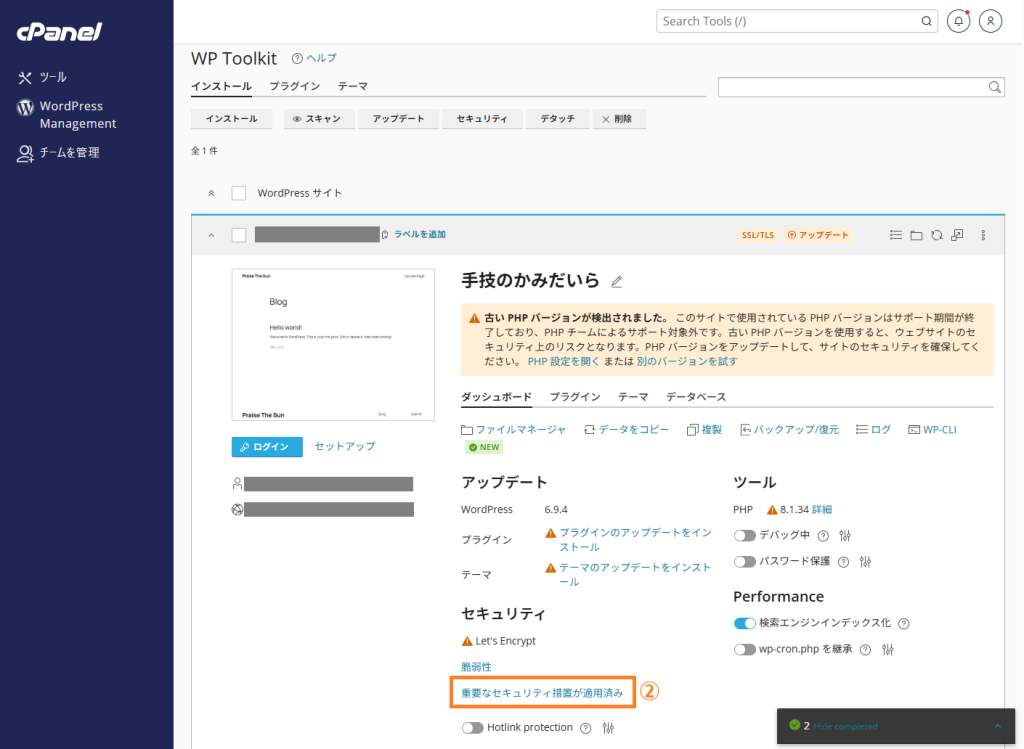Open the 重要なセキュリティ措置が適用済み link
The image size is (1024, 749).
click(541, 692)
